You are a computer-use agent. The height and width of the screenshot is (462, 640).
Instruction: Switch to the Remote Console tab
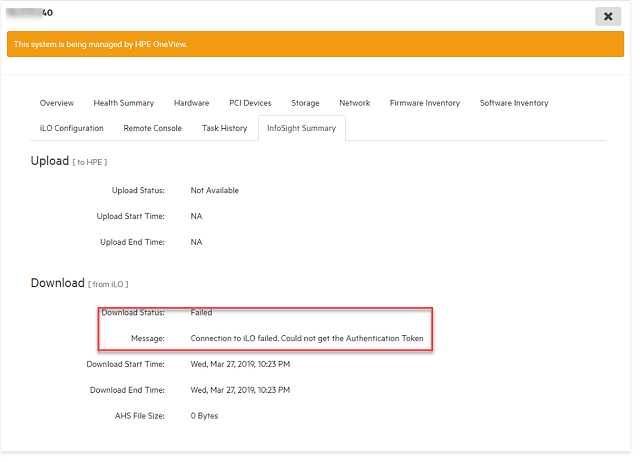click(153, 128)
